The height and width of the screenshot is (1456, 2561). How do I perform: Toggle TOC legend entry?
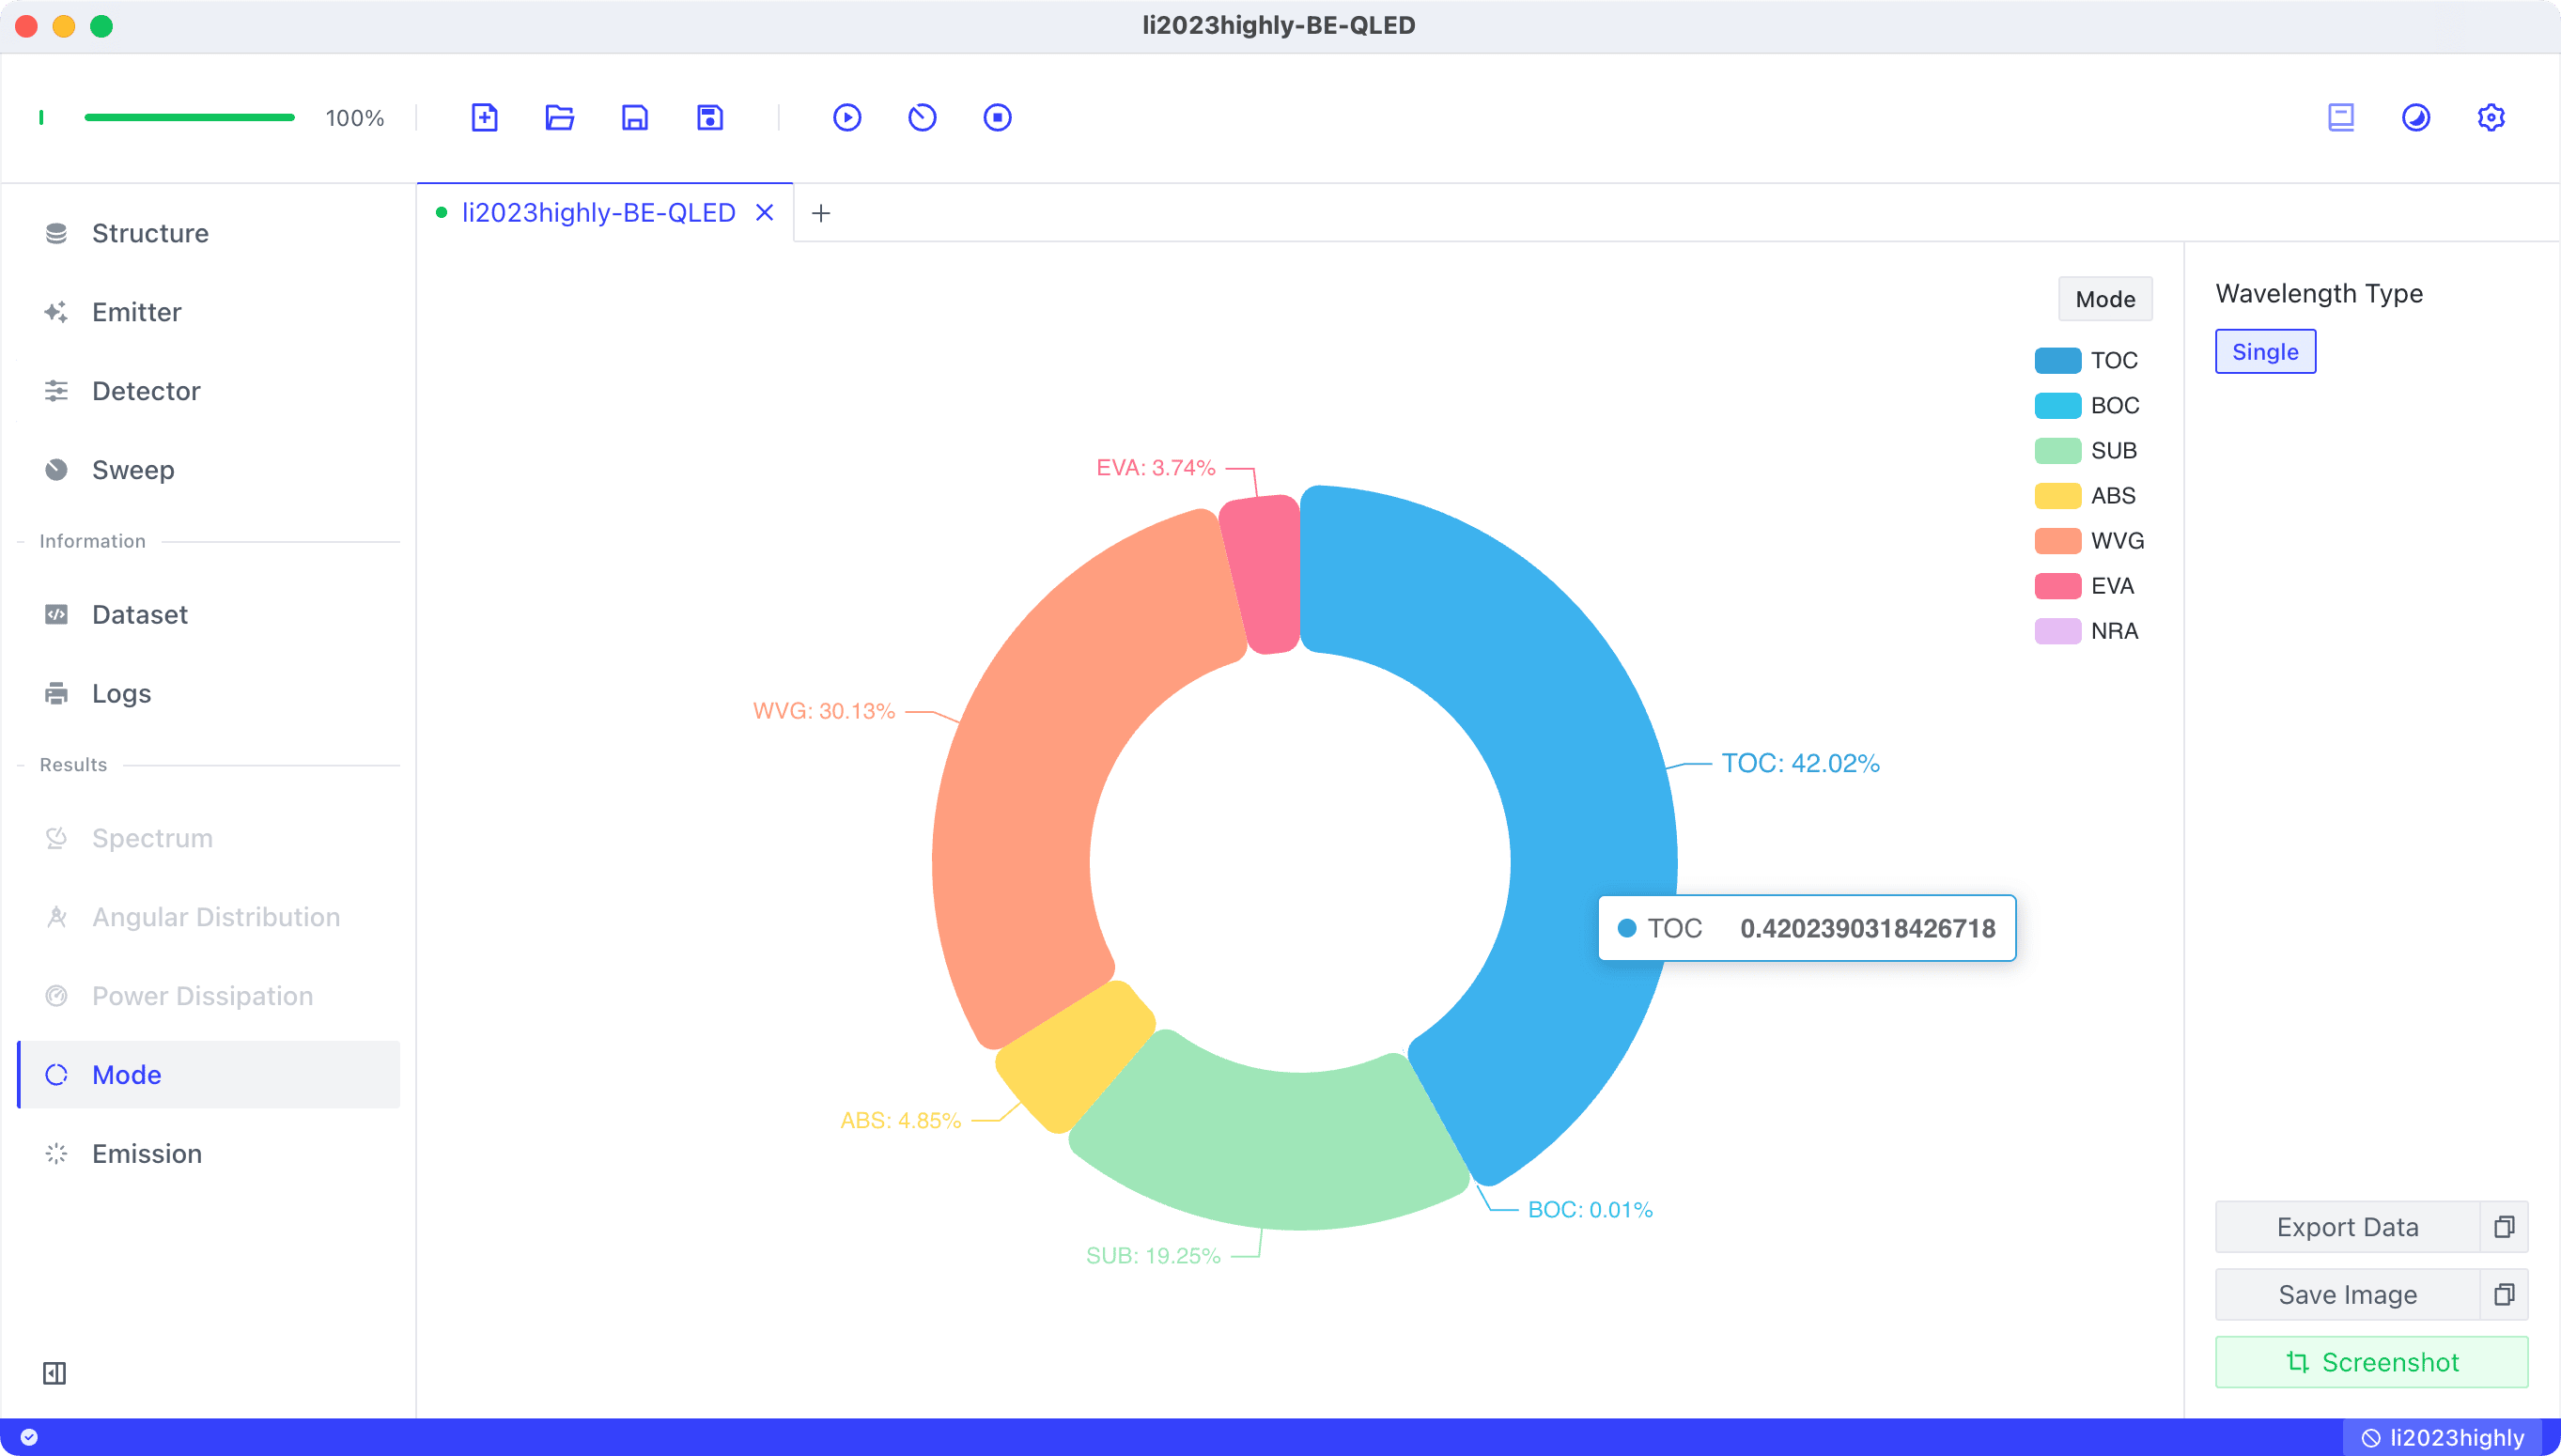coord(2087,360)
